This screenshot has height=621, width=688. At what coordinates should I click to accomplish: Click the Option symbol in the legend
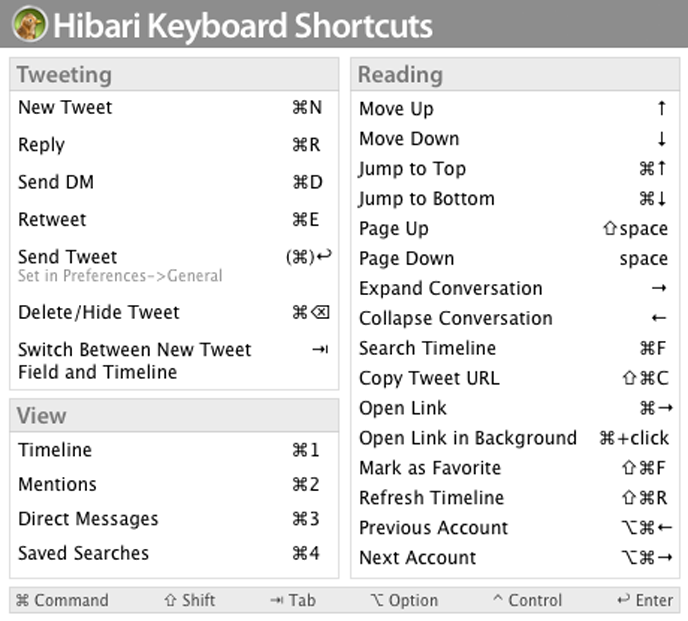(376, 600)
